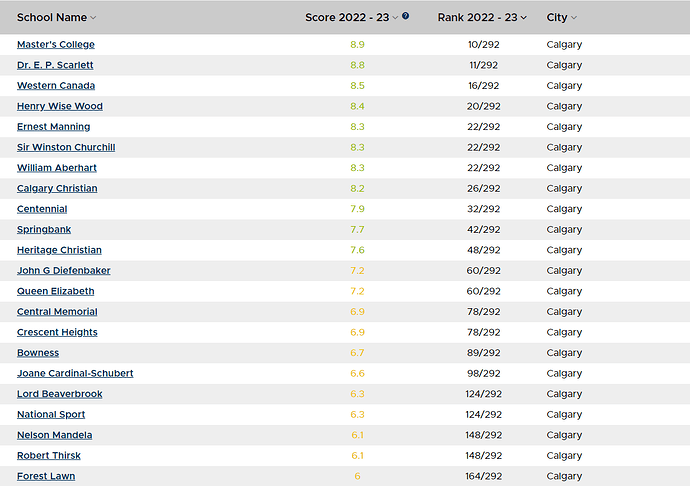Sort by City column header

coord(562,18)
